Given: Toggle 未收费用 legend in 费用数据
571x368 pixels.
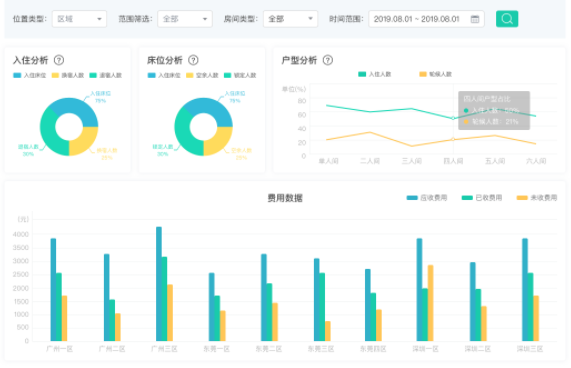Looking at the screenshot, I should (x=537, y=198).
